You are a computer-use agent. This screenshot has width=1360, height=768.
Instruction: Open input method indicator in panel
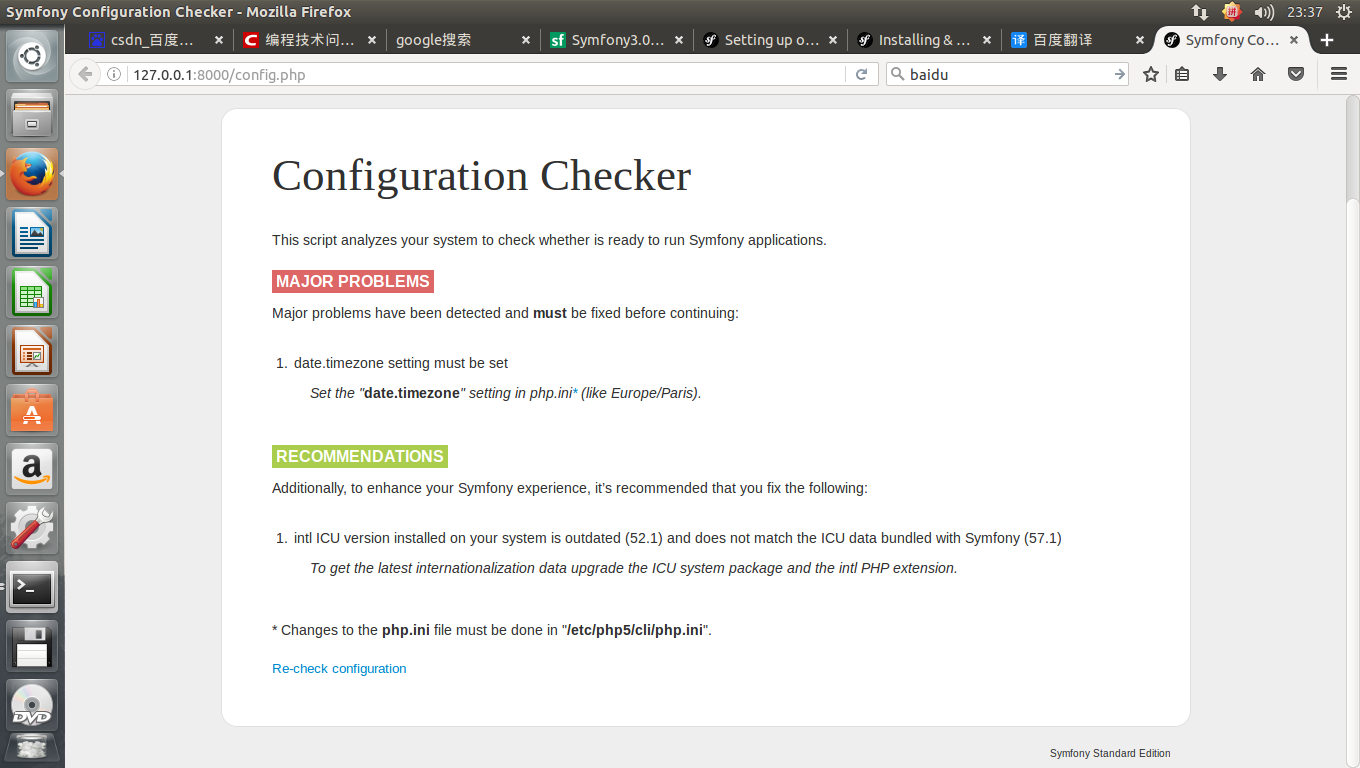pyautogui.click(x=1232, y=12)
